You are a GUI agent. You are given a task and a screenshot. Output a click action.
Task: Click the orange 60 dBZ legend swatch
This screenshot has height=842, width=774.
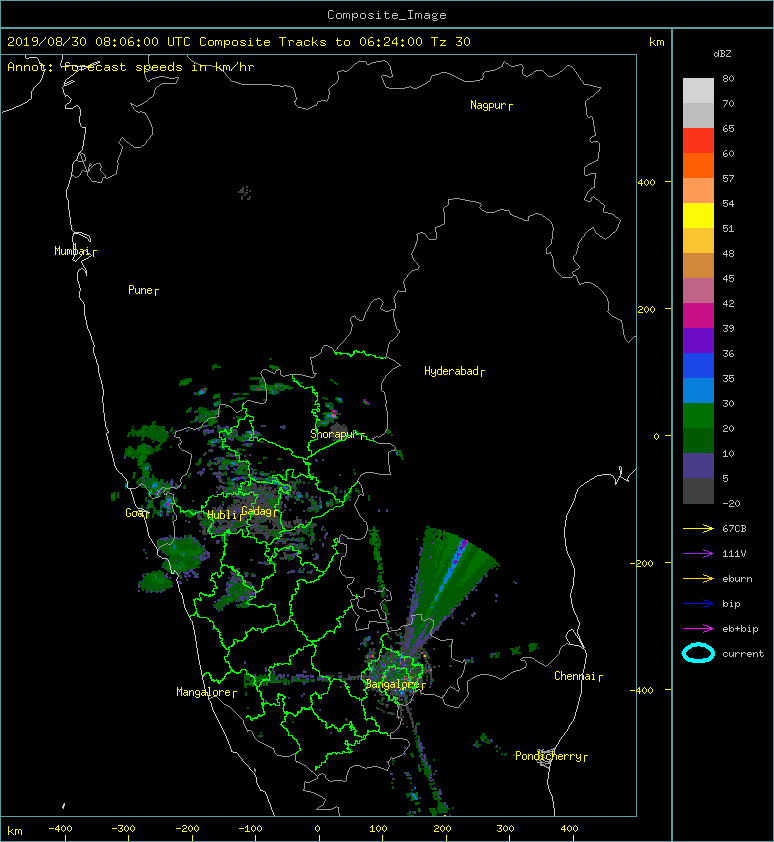point(698,165)
